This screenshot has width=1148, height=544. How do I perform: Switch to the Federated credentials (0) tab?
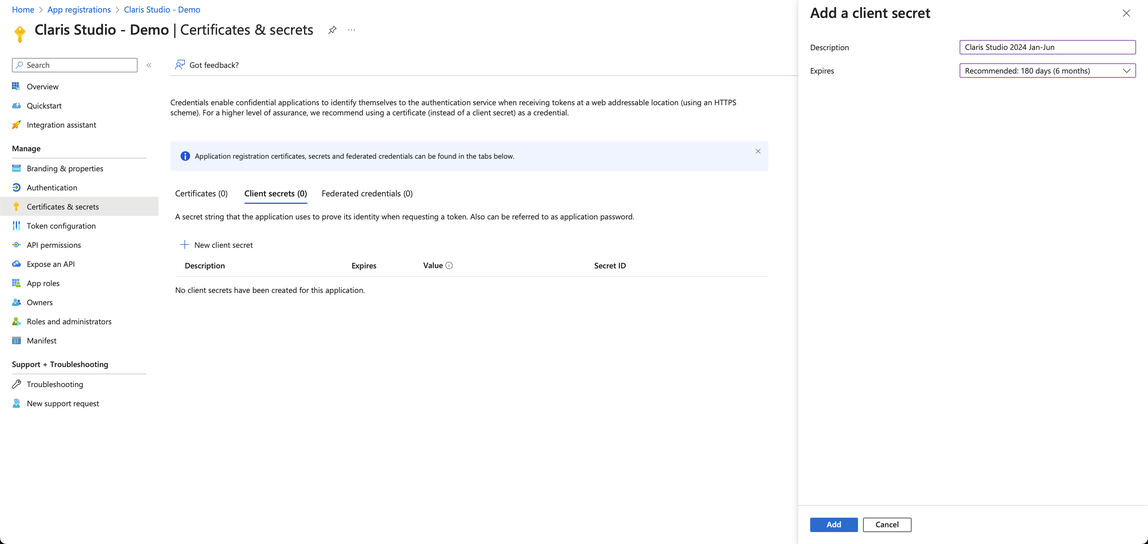coord(367,194)
